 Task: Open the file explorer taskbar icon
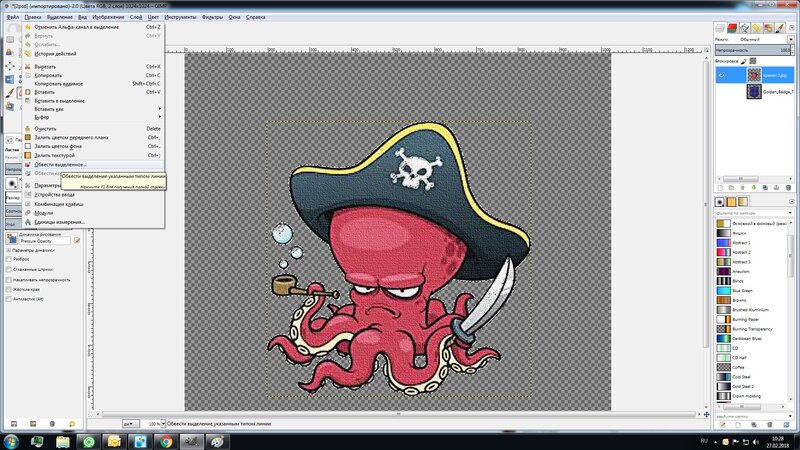click(x=63, y=441)
